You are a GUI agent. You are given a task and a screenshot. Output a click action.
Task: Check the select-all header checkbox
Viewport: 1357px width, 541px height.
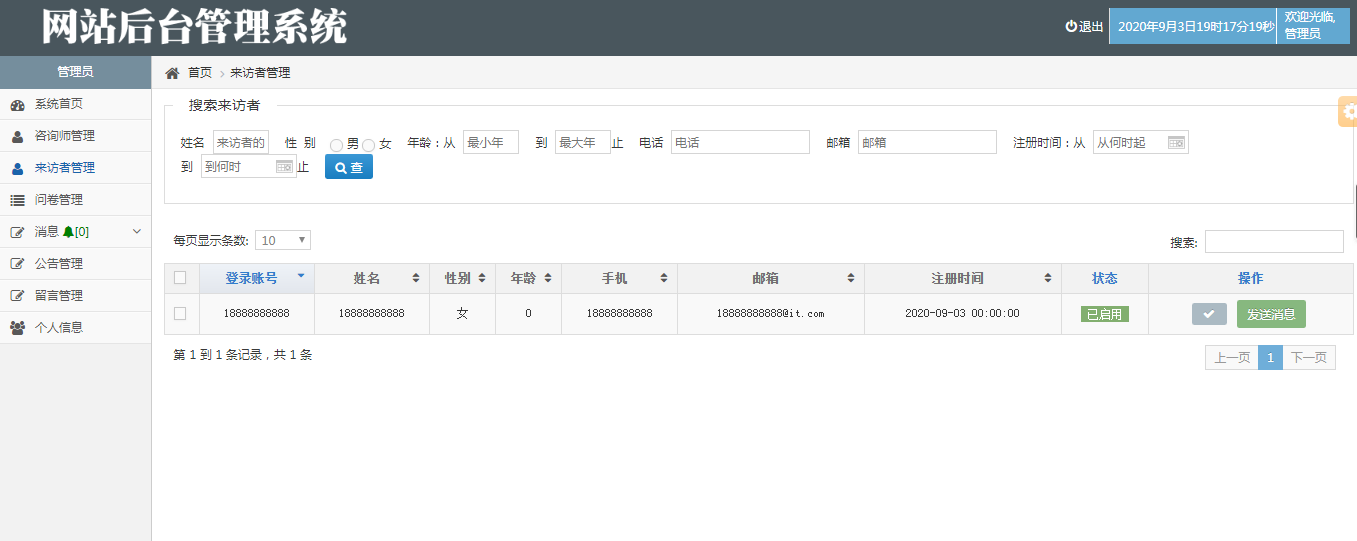pyautogui.click(x=180, y=278)
